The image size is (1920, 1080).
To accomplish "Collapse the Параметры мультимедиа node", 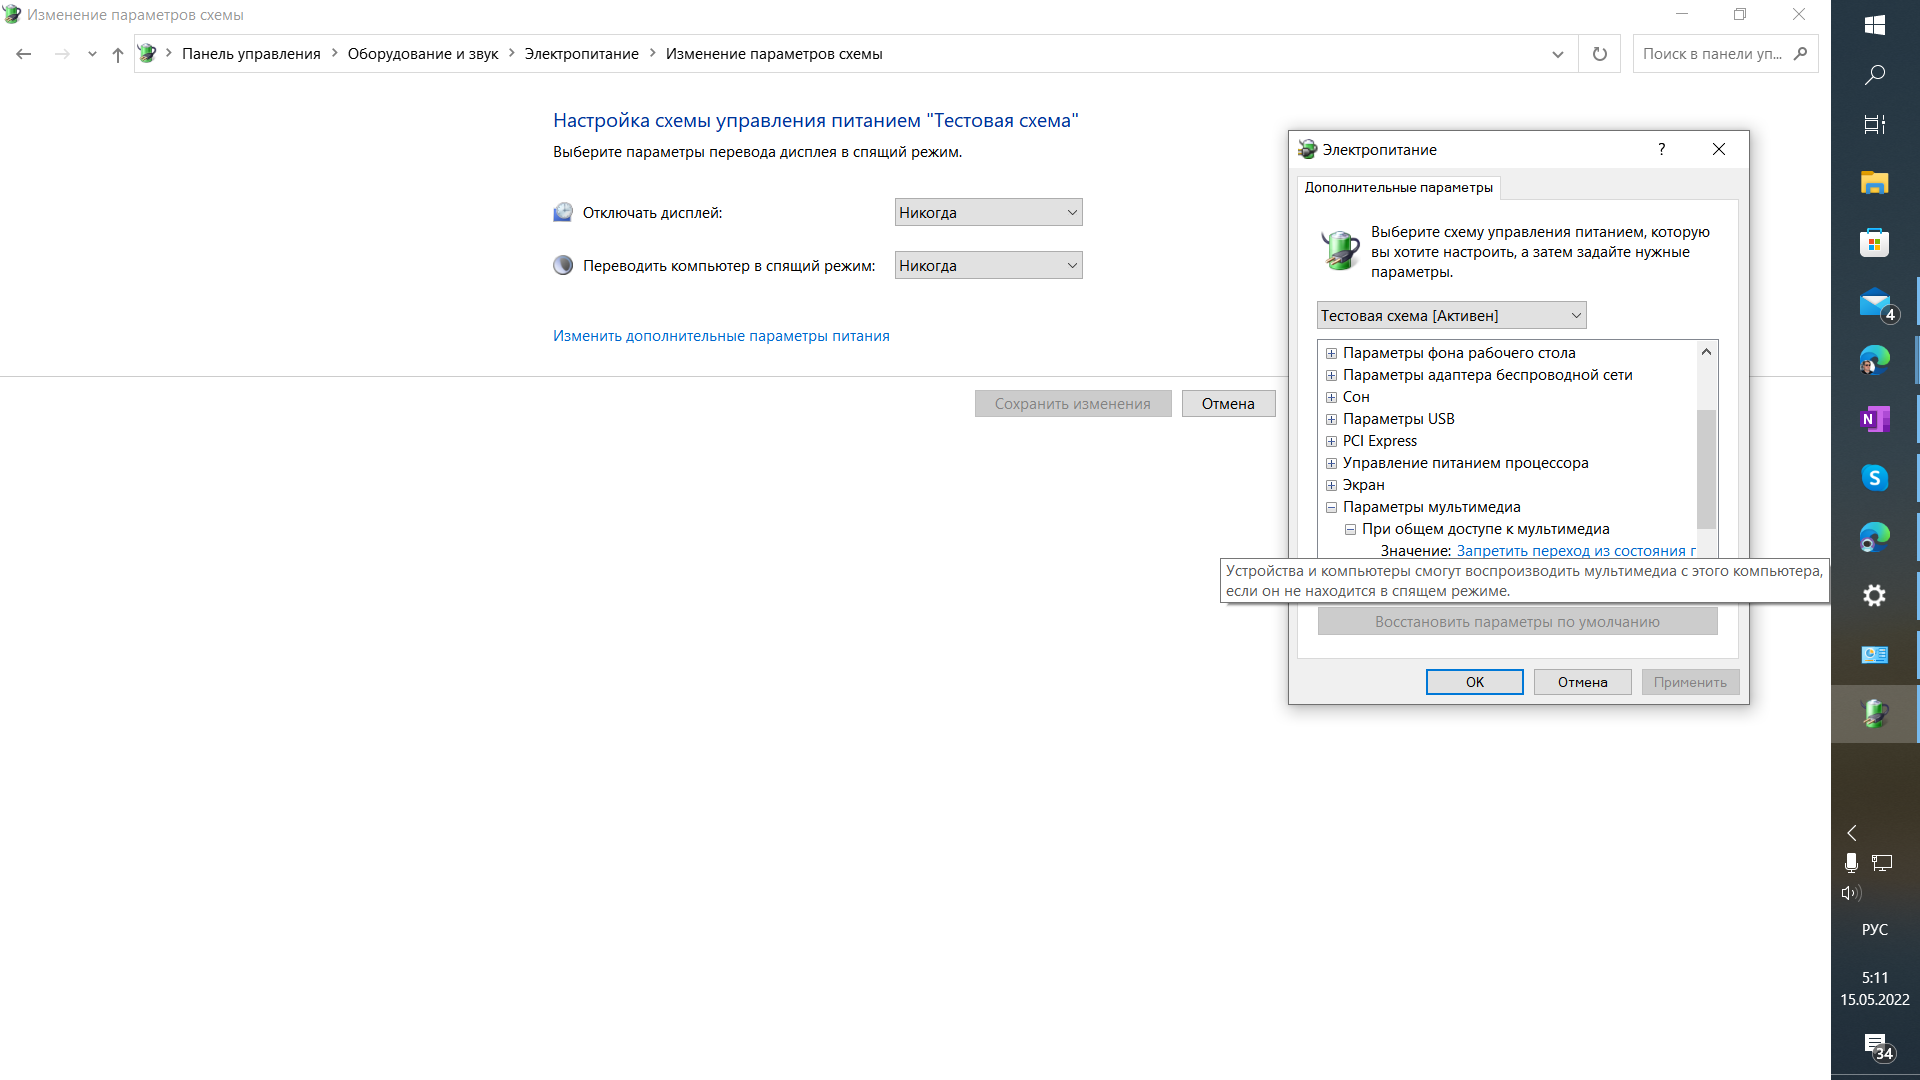I will pos(1331,507).
